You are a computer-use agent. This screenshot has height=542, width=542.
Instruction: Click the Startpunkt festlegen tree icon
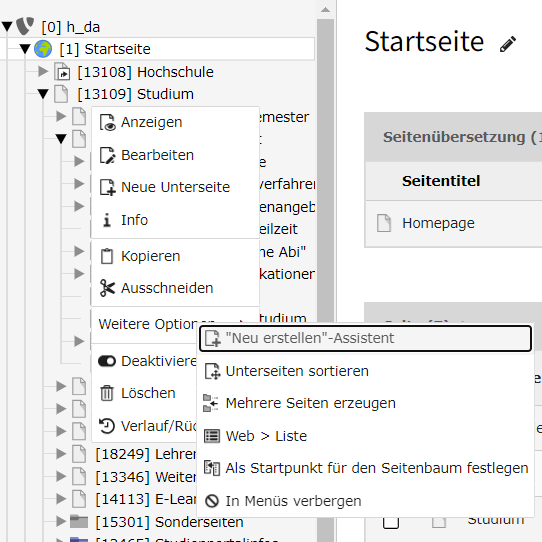212,468
